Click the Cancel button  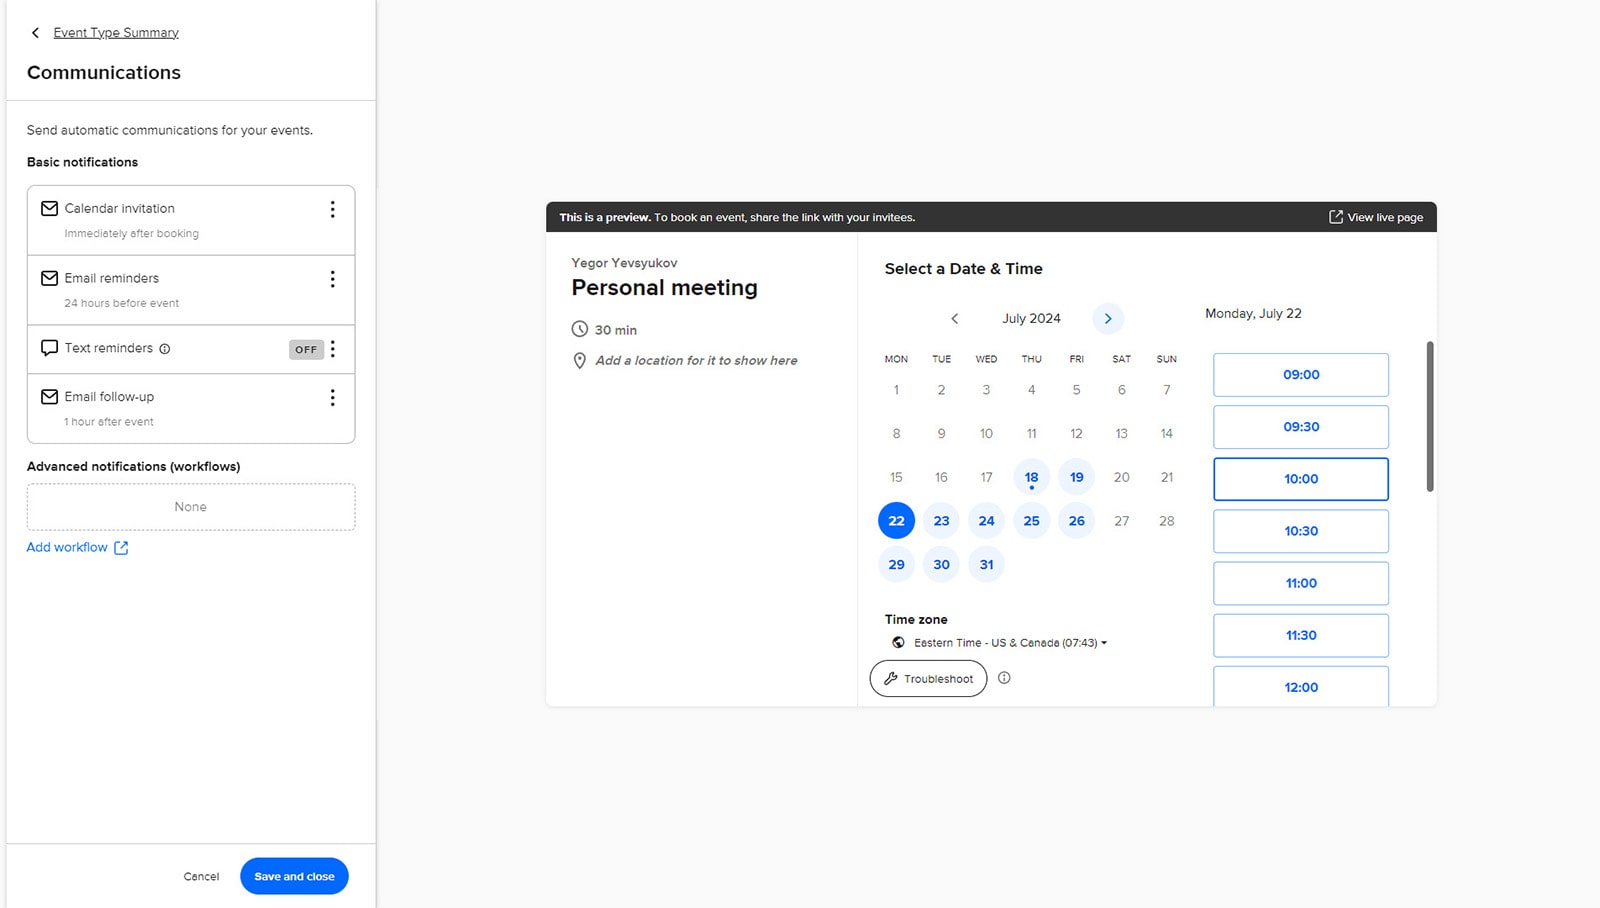coord(201,876)
